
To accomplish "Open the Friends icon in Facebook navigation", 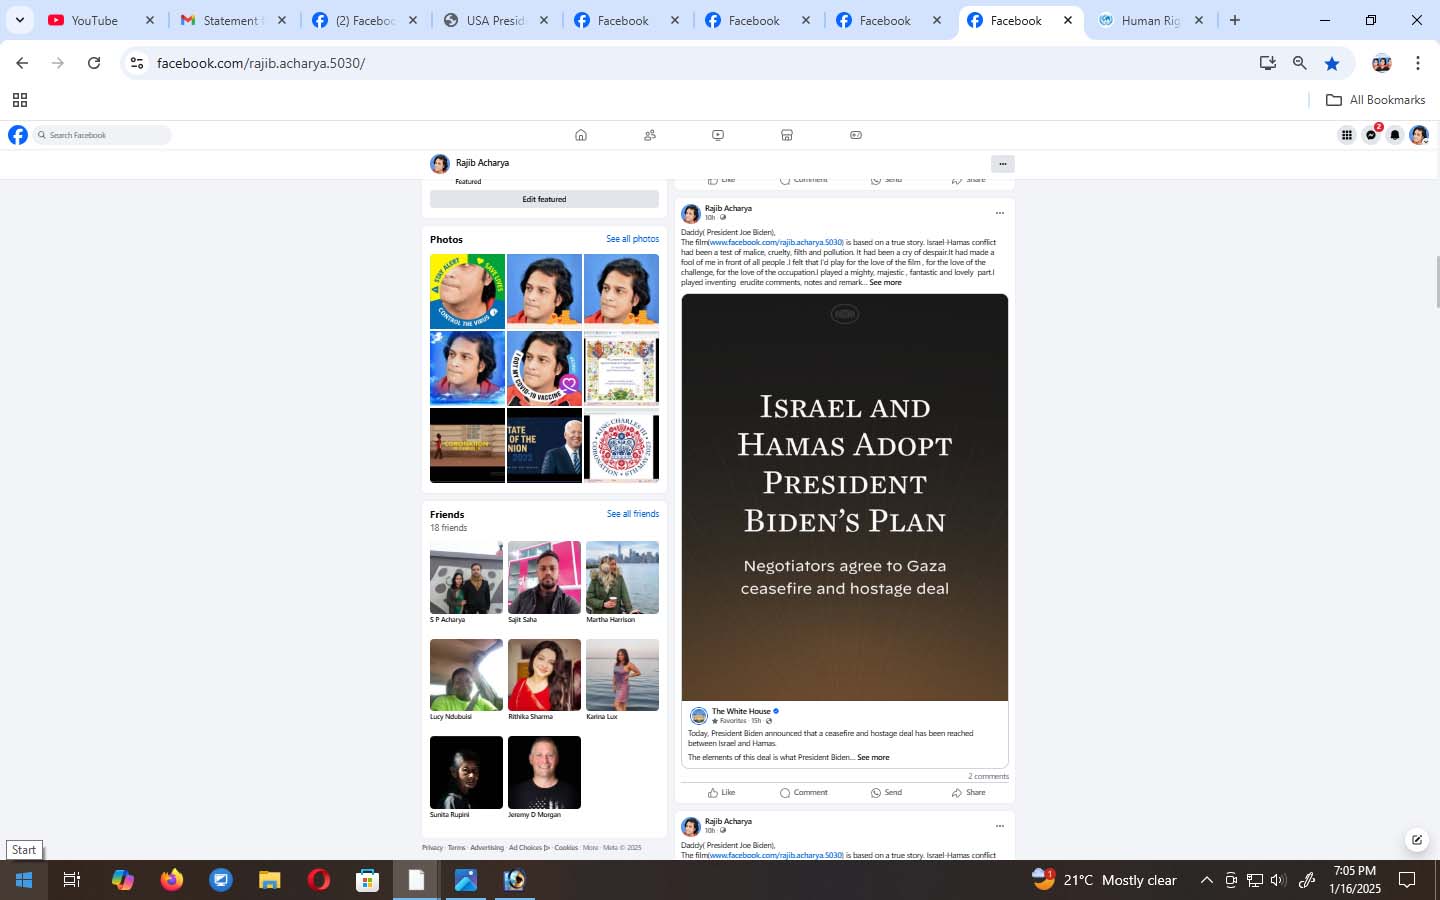I will coord(650,135).
